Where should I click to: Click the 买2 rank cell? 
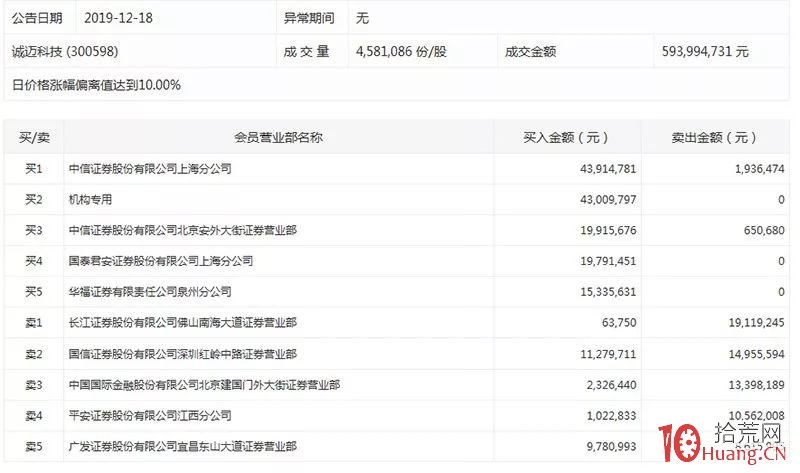click(34, 200)
